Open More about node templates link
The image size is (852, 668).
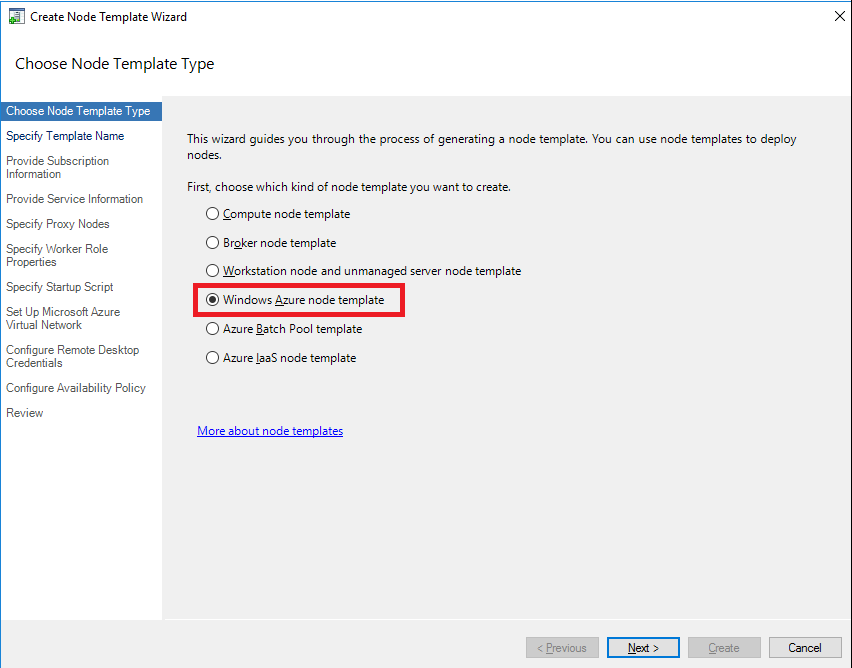click(x=270, y=430)
